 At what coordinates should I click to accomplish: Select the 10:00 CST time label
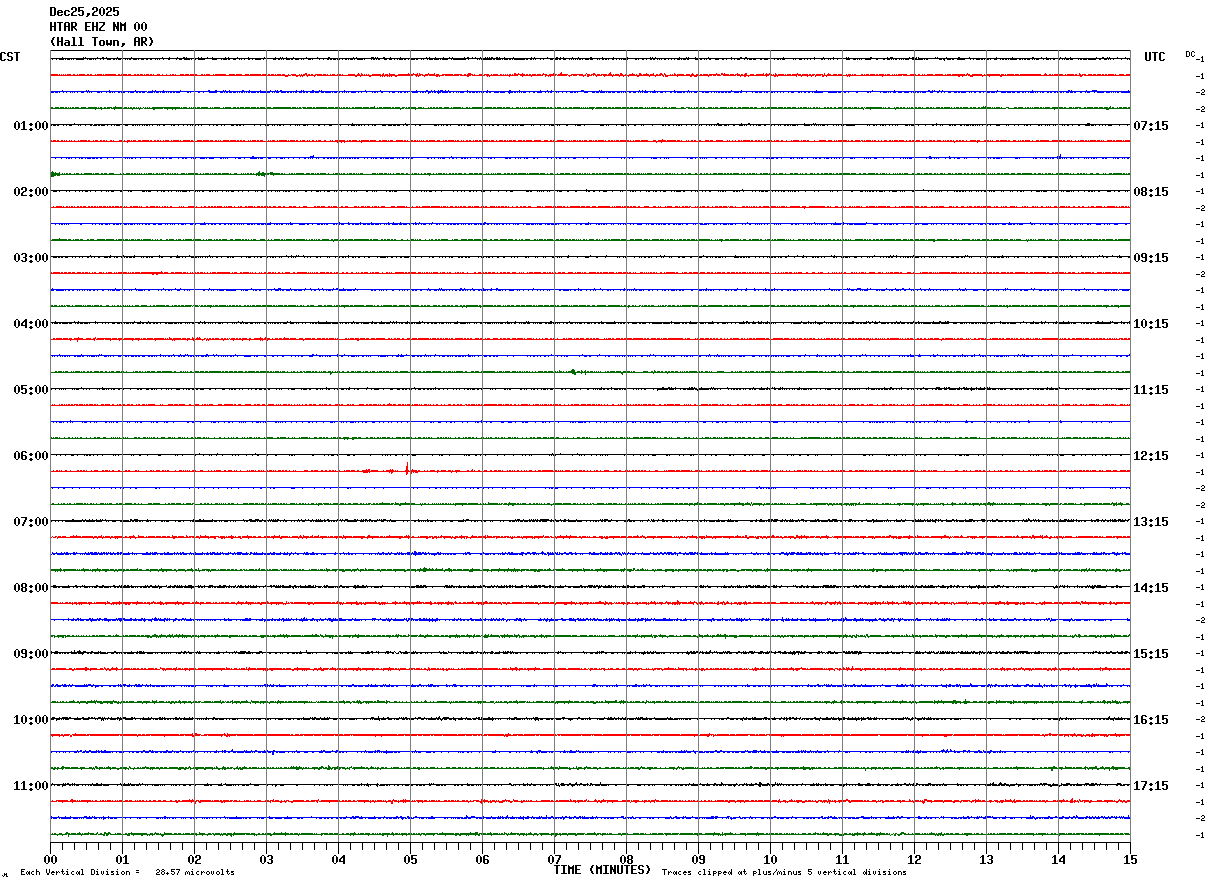[x=31, y=719]
